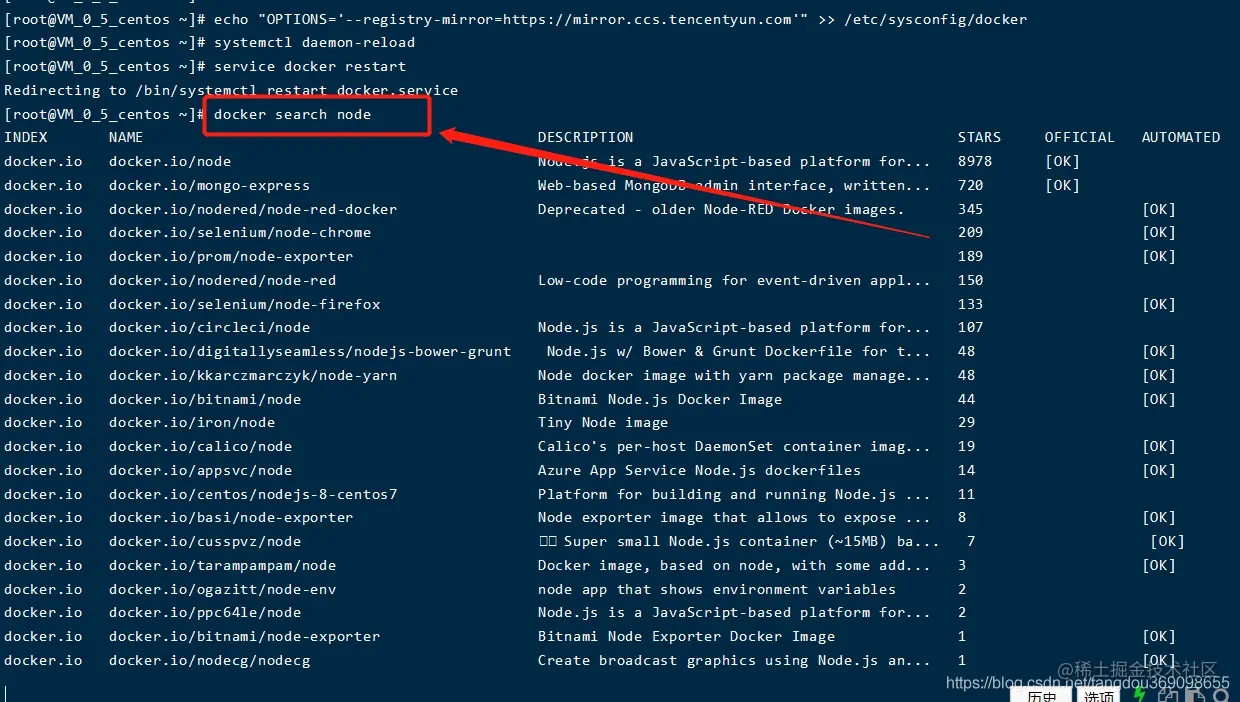Click description 'Create broadcast graphics using Node.js an...'
1240x702 pixels.
pyautogui.click(x=734, y=660)
